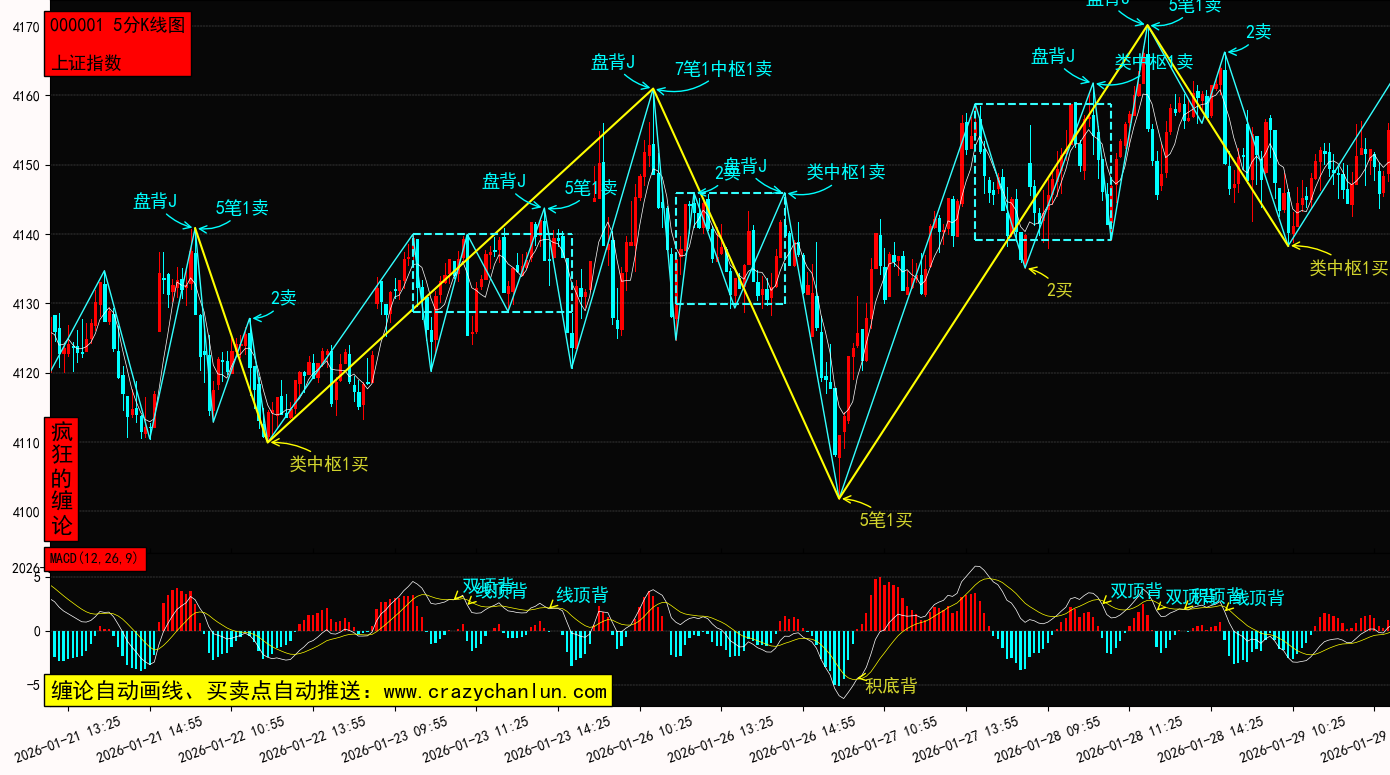Click the 000001 5分K线图 title label
Image resolution: width=1390 pixels, height=775 pixels.
[x=118, y=26]
